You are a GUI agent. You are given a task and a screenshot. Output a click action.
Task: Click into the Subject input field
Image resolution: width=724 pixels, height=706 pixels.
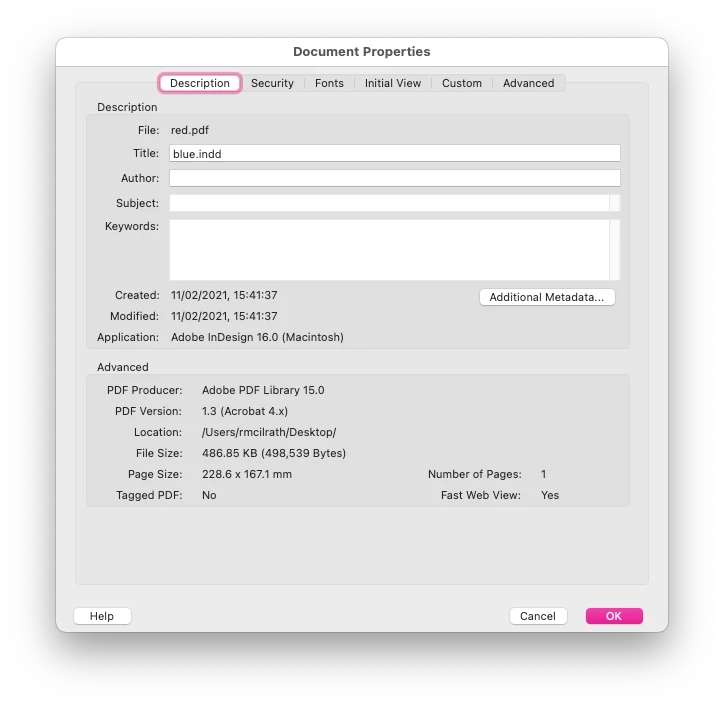coord(389,203)
